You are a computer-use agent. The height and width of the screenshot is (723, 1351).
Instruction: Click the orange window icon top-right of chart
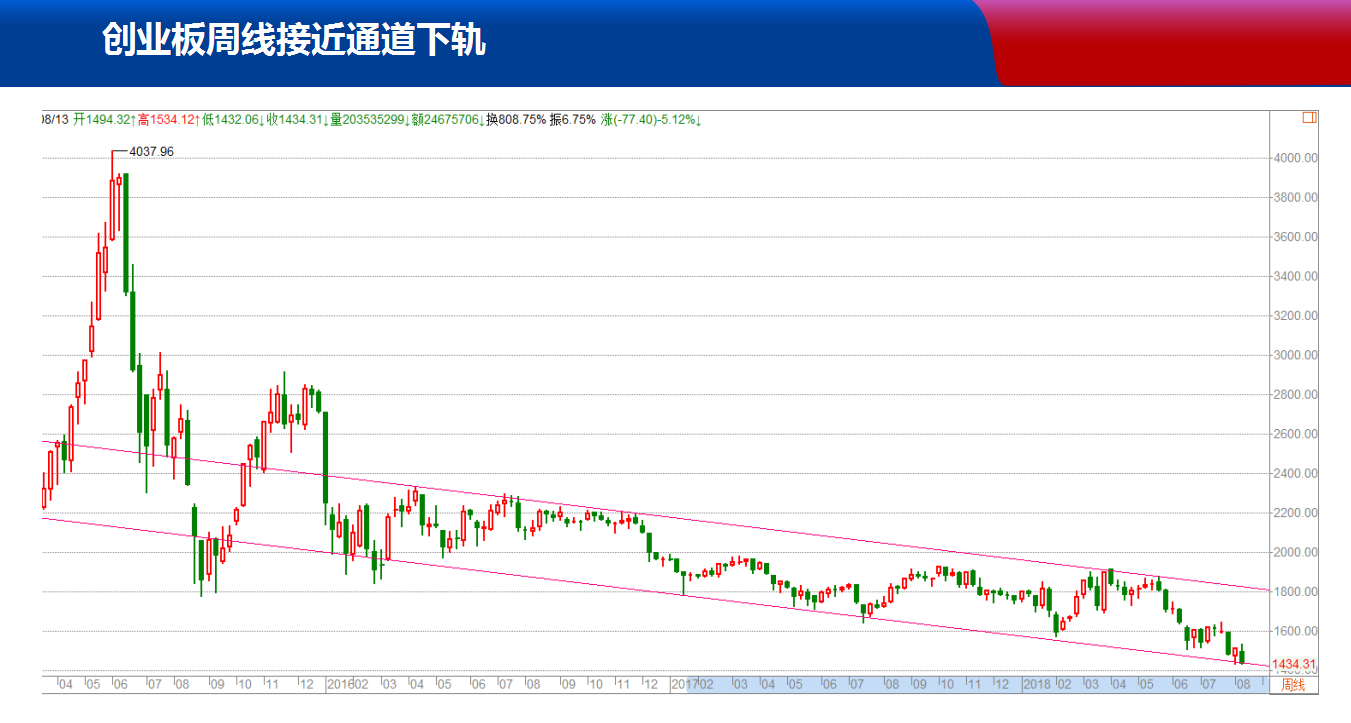(1309, 118)
